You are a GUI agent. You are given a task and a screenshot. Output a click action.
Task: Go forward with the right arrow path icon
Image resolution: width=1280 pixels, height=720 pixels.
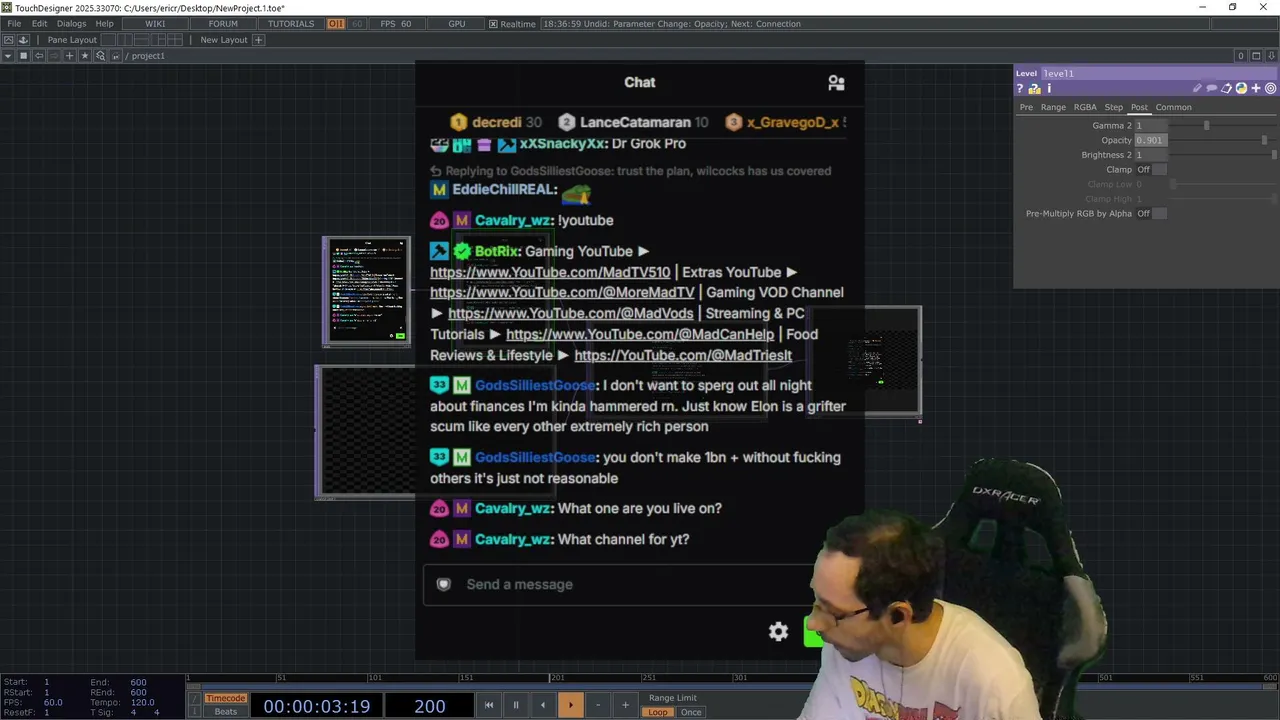pos(54,56)
